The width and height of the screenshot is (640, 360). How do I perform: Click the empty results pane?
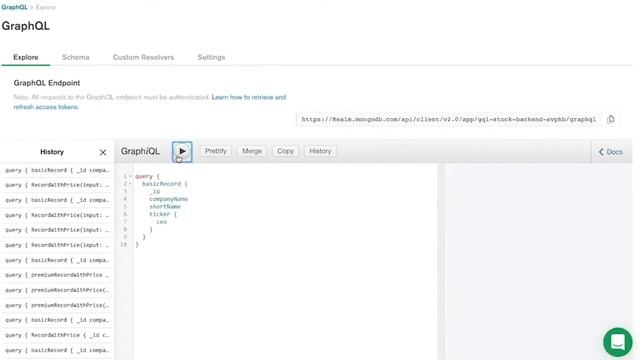(538, 261)
